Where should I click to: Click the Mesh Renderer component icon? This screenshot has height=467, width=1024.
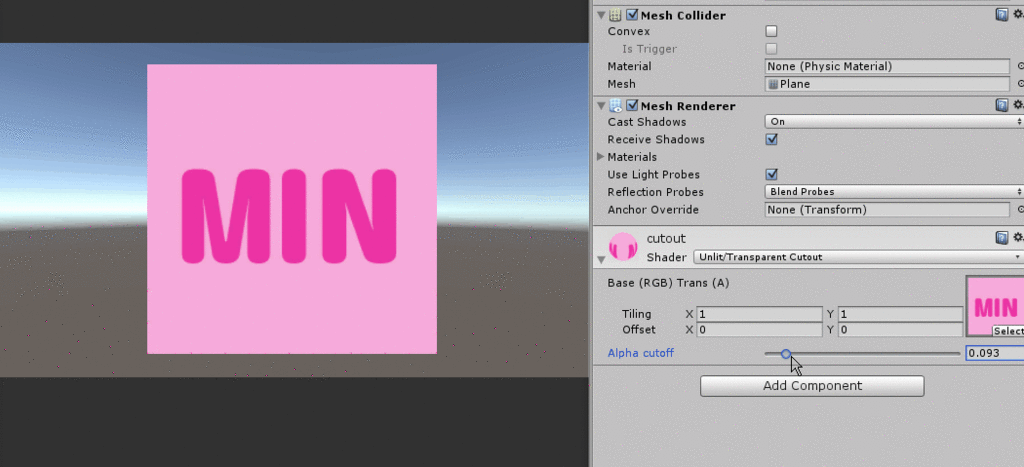615,106
